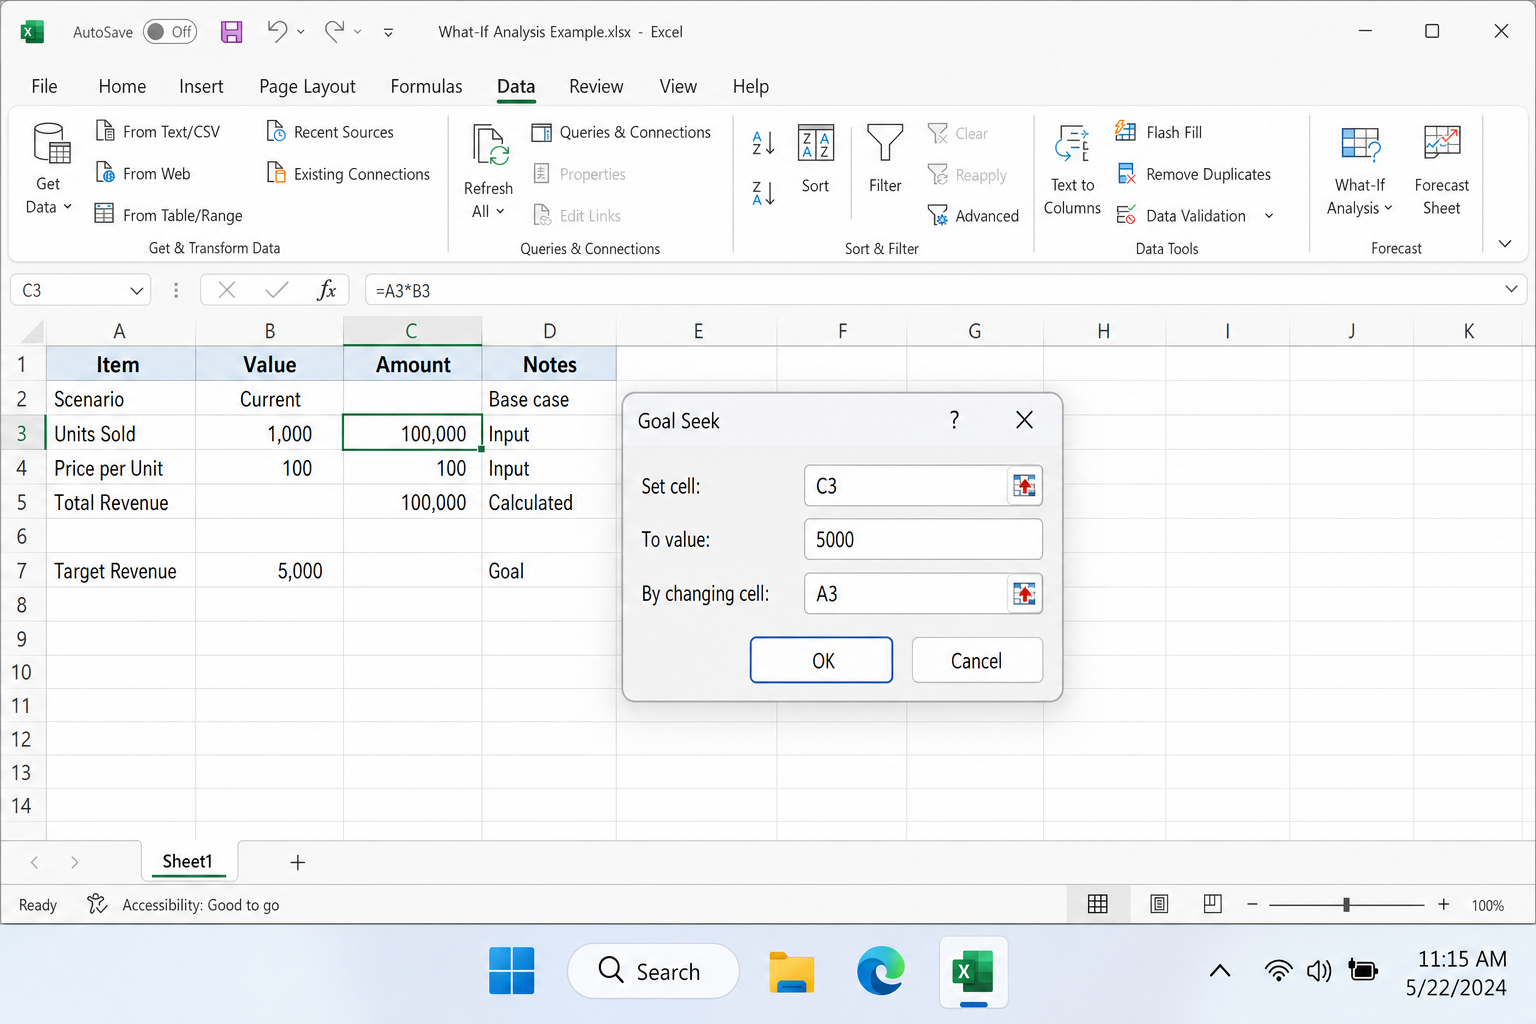Switch to Page Break Preview
The image size is (1536, 1024).
pos(1212,904)
